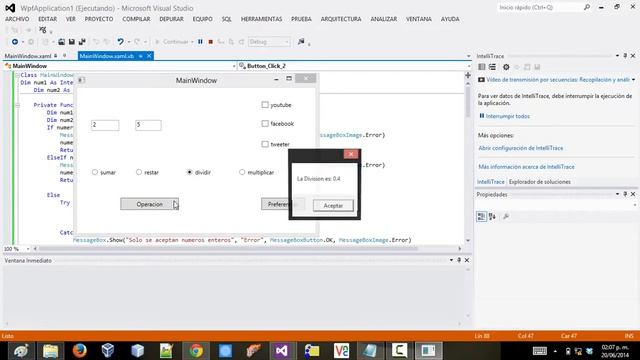Open the HERRAMIENTAS menu
The image size is (640, 360).
261,19
